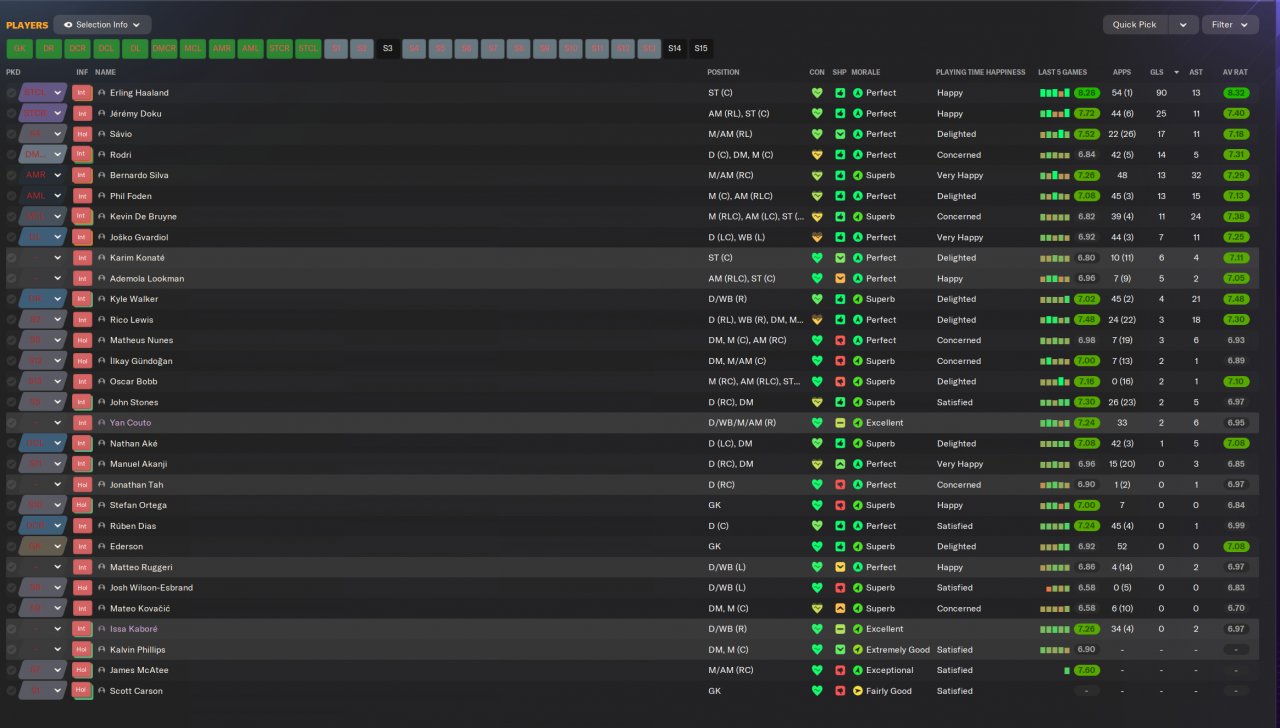Click Rico Lewis's last 5 games form bars
Viewport: 1280px width, 728px height.
pyautogui.click(x=1055, y=320)
